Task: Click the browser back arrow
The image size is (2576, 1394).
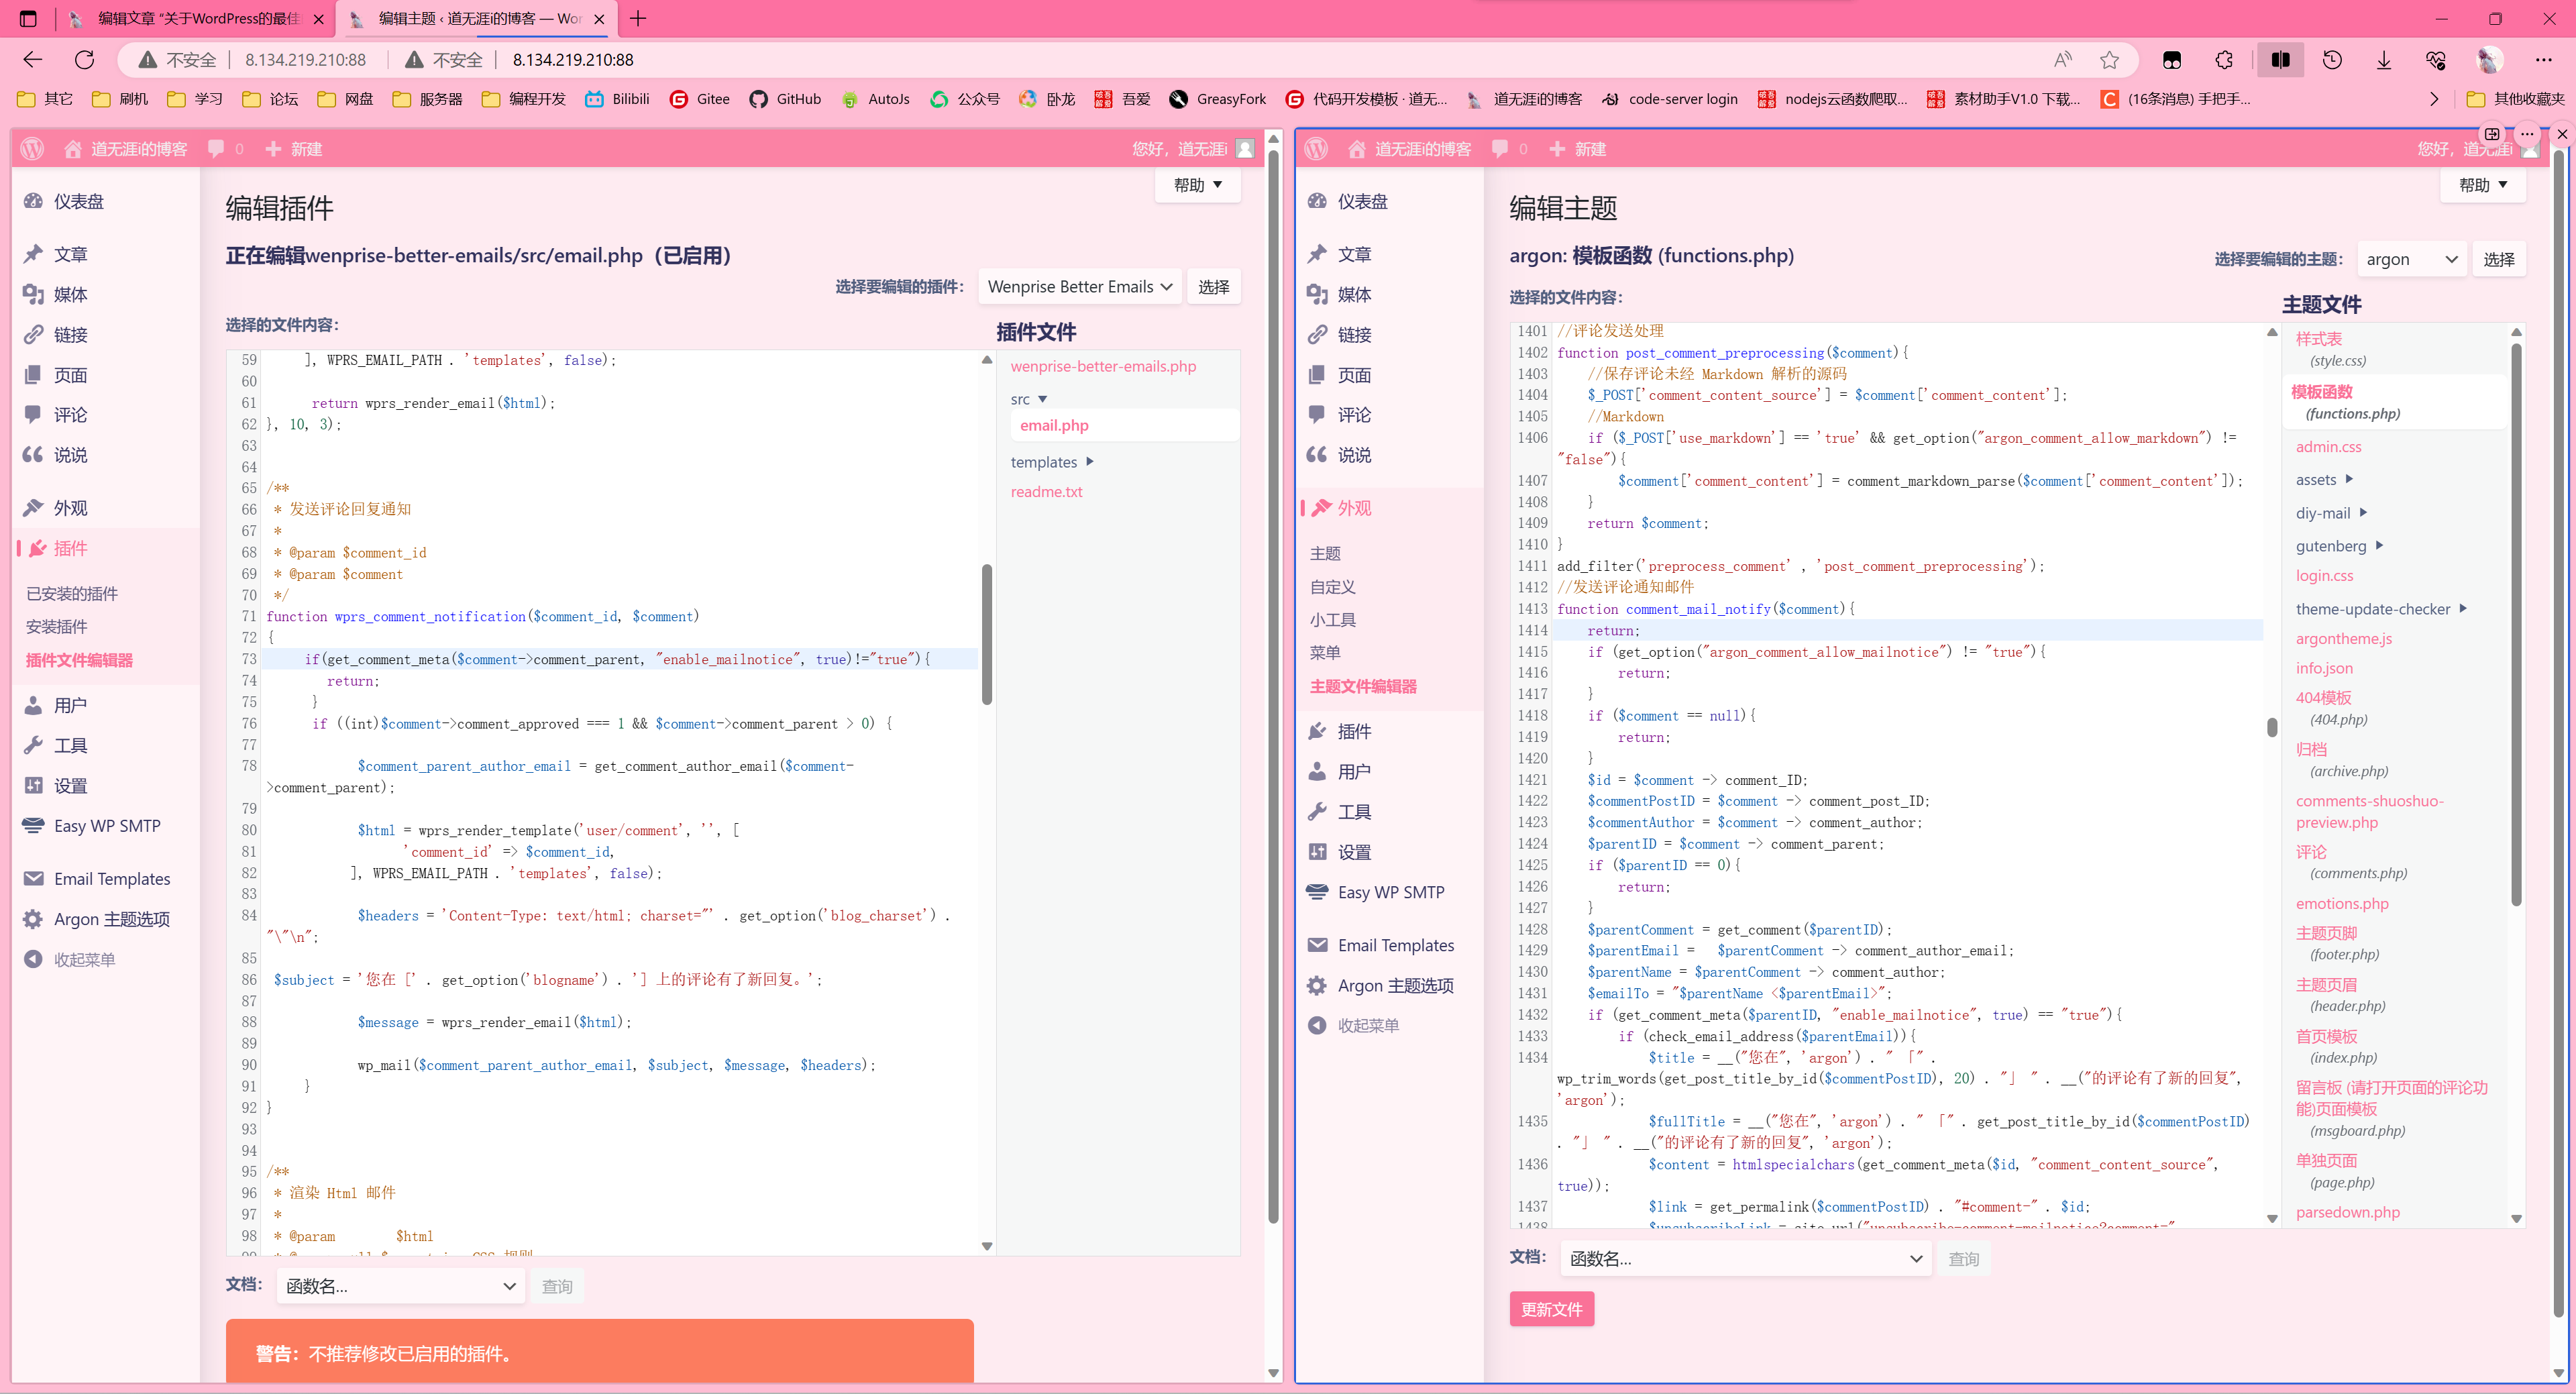Action: [32, 60]
